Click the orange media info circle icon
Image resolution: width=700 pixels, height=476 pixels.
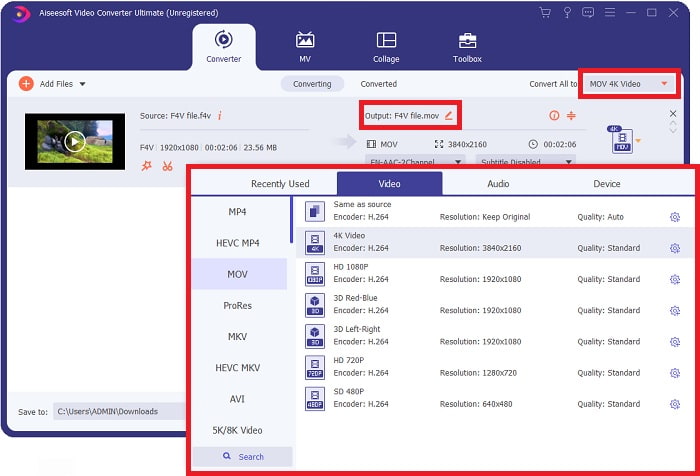coord(554,116)
